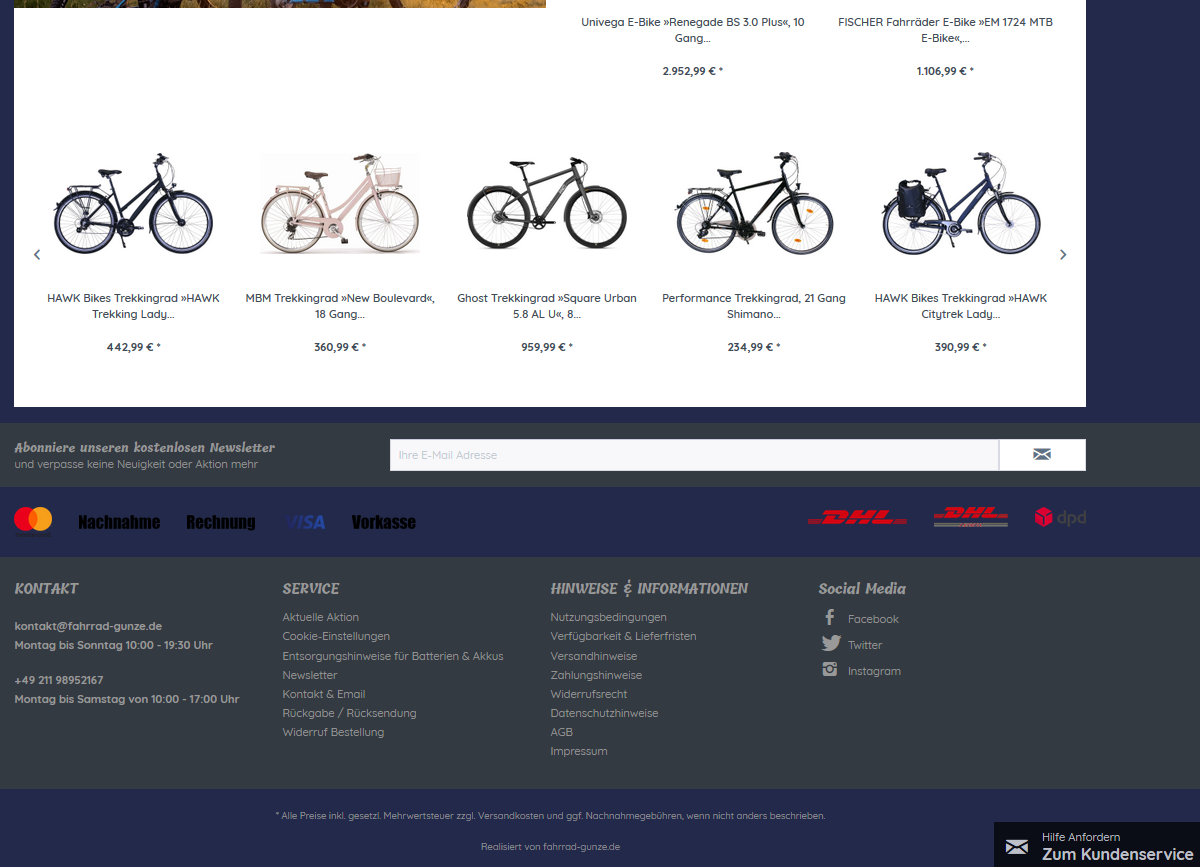Click the Facebook icon
The width and height of the screenshot is (1200, 867).
[829, 618]
